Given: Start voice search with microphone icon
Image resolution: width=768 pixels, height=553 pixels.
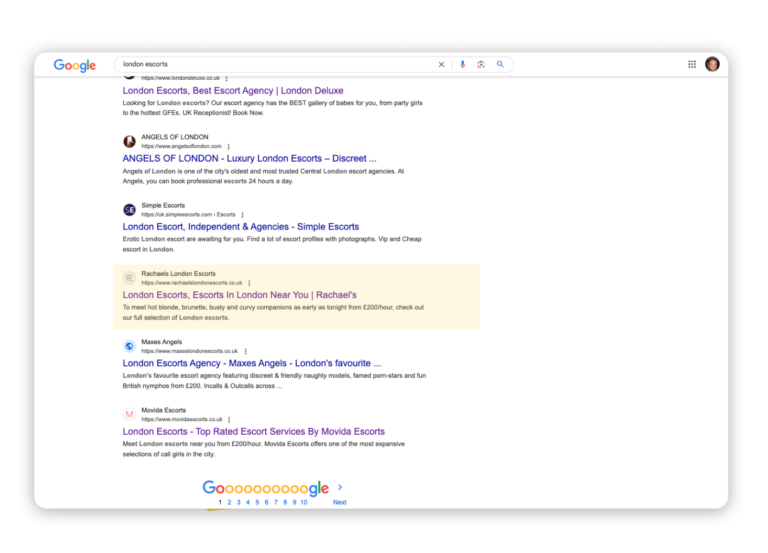Looking at the screenshot, I should [462, 64].
